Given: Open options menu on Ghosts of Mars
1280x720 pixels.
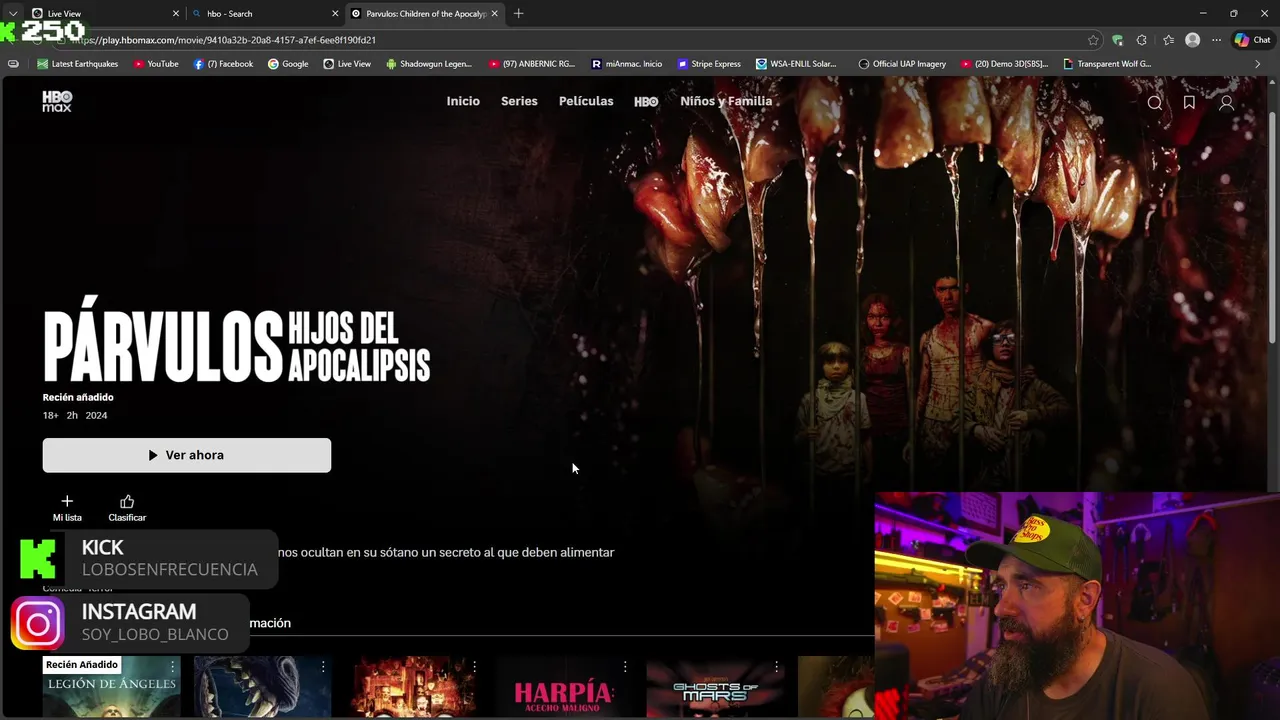Looking at the screenshot, I should coord(776,666).
